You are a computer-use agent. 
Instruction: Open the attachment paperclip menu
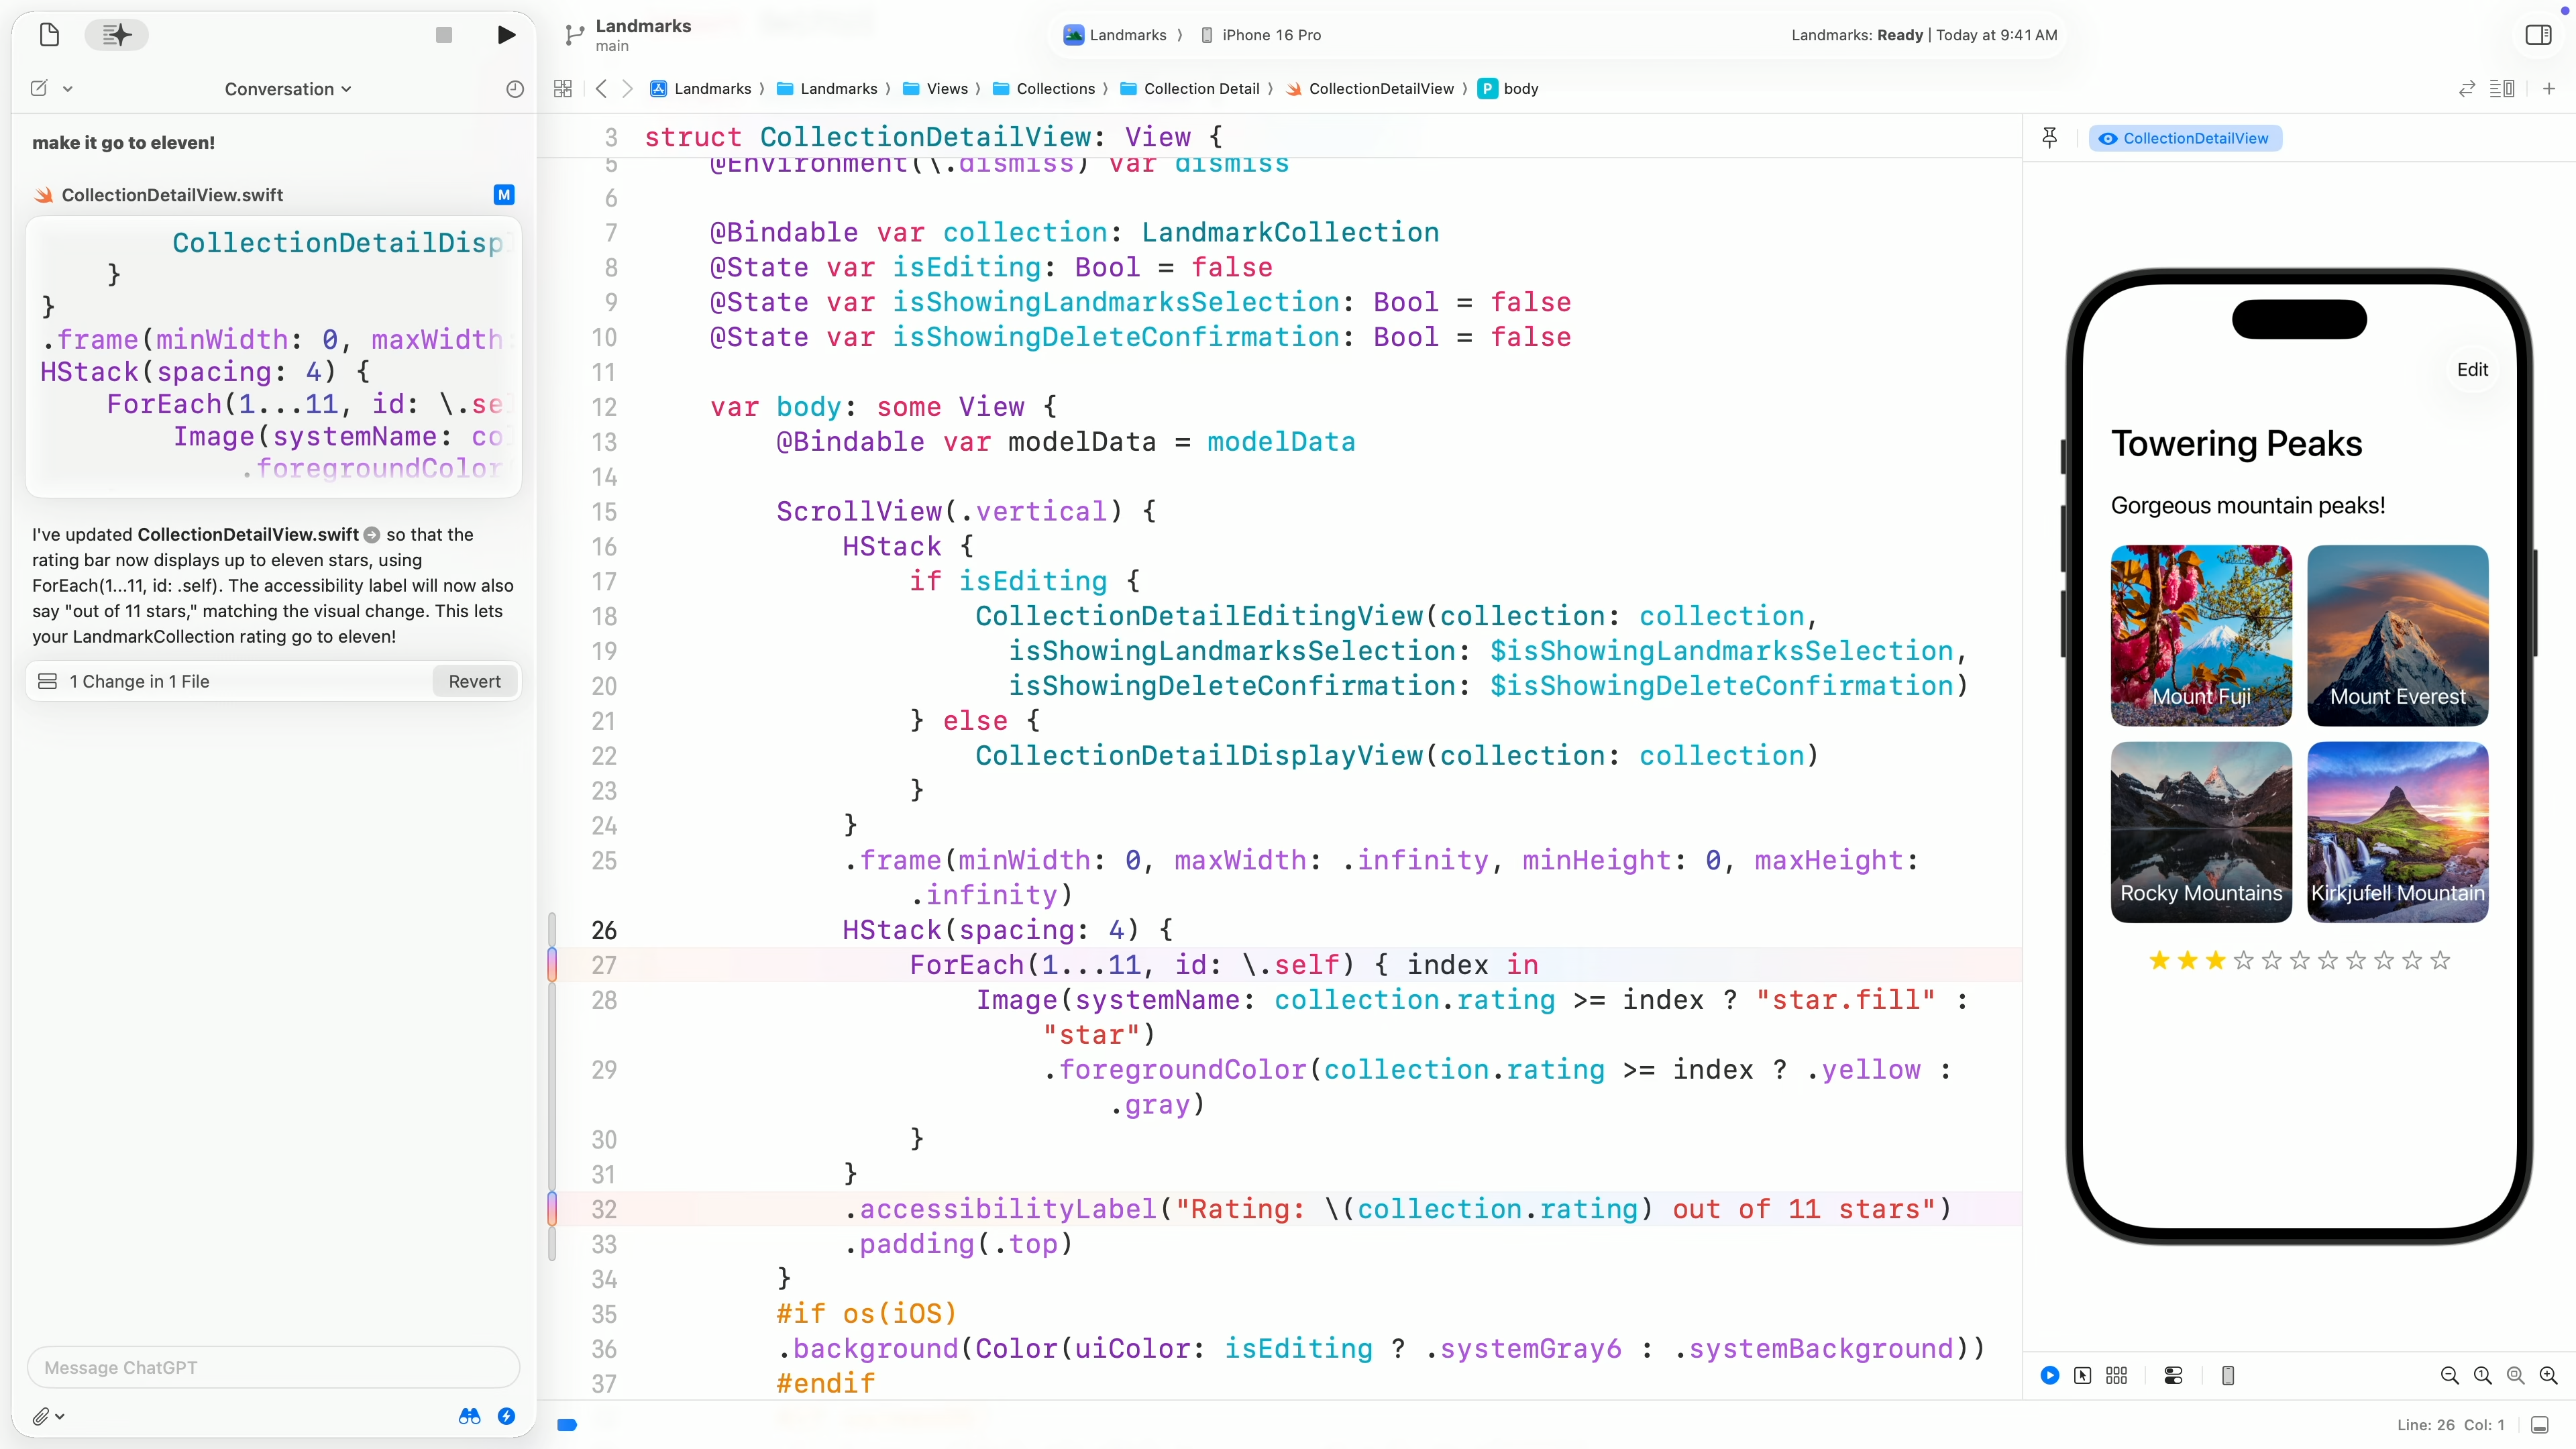point(46,1416)
